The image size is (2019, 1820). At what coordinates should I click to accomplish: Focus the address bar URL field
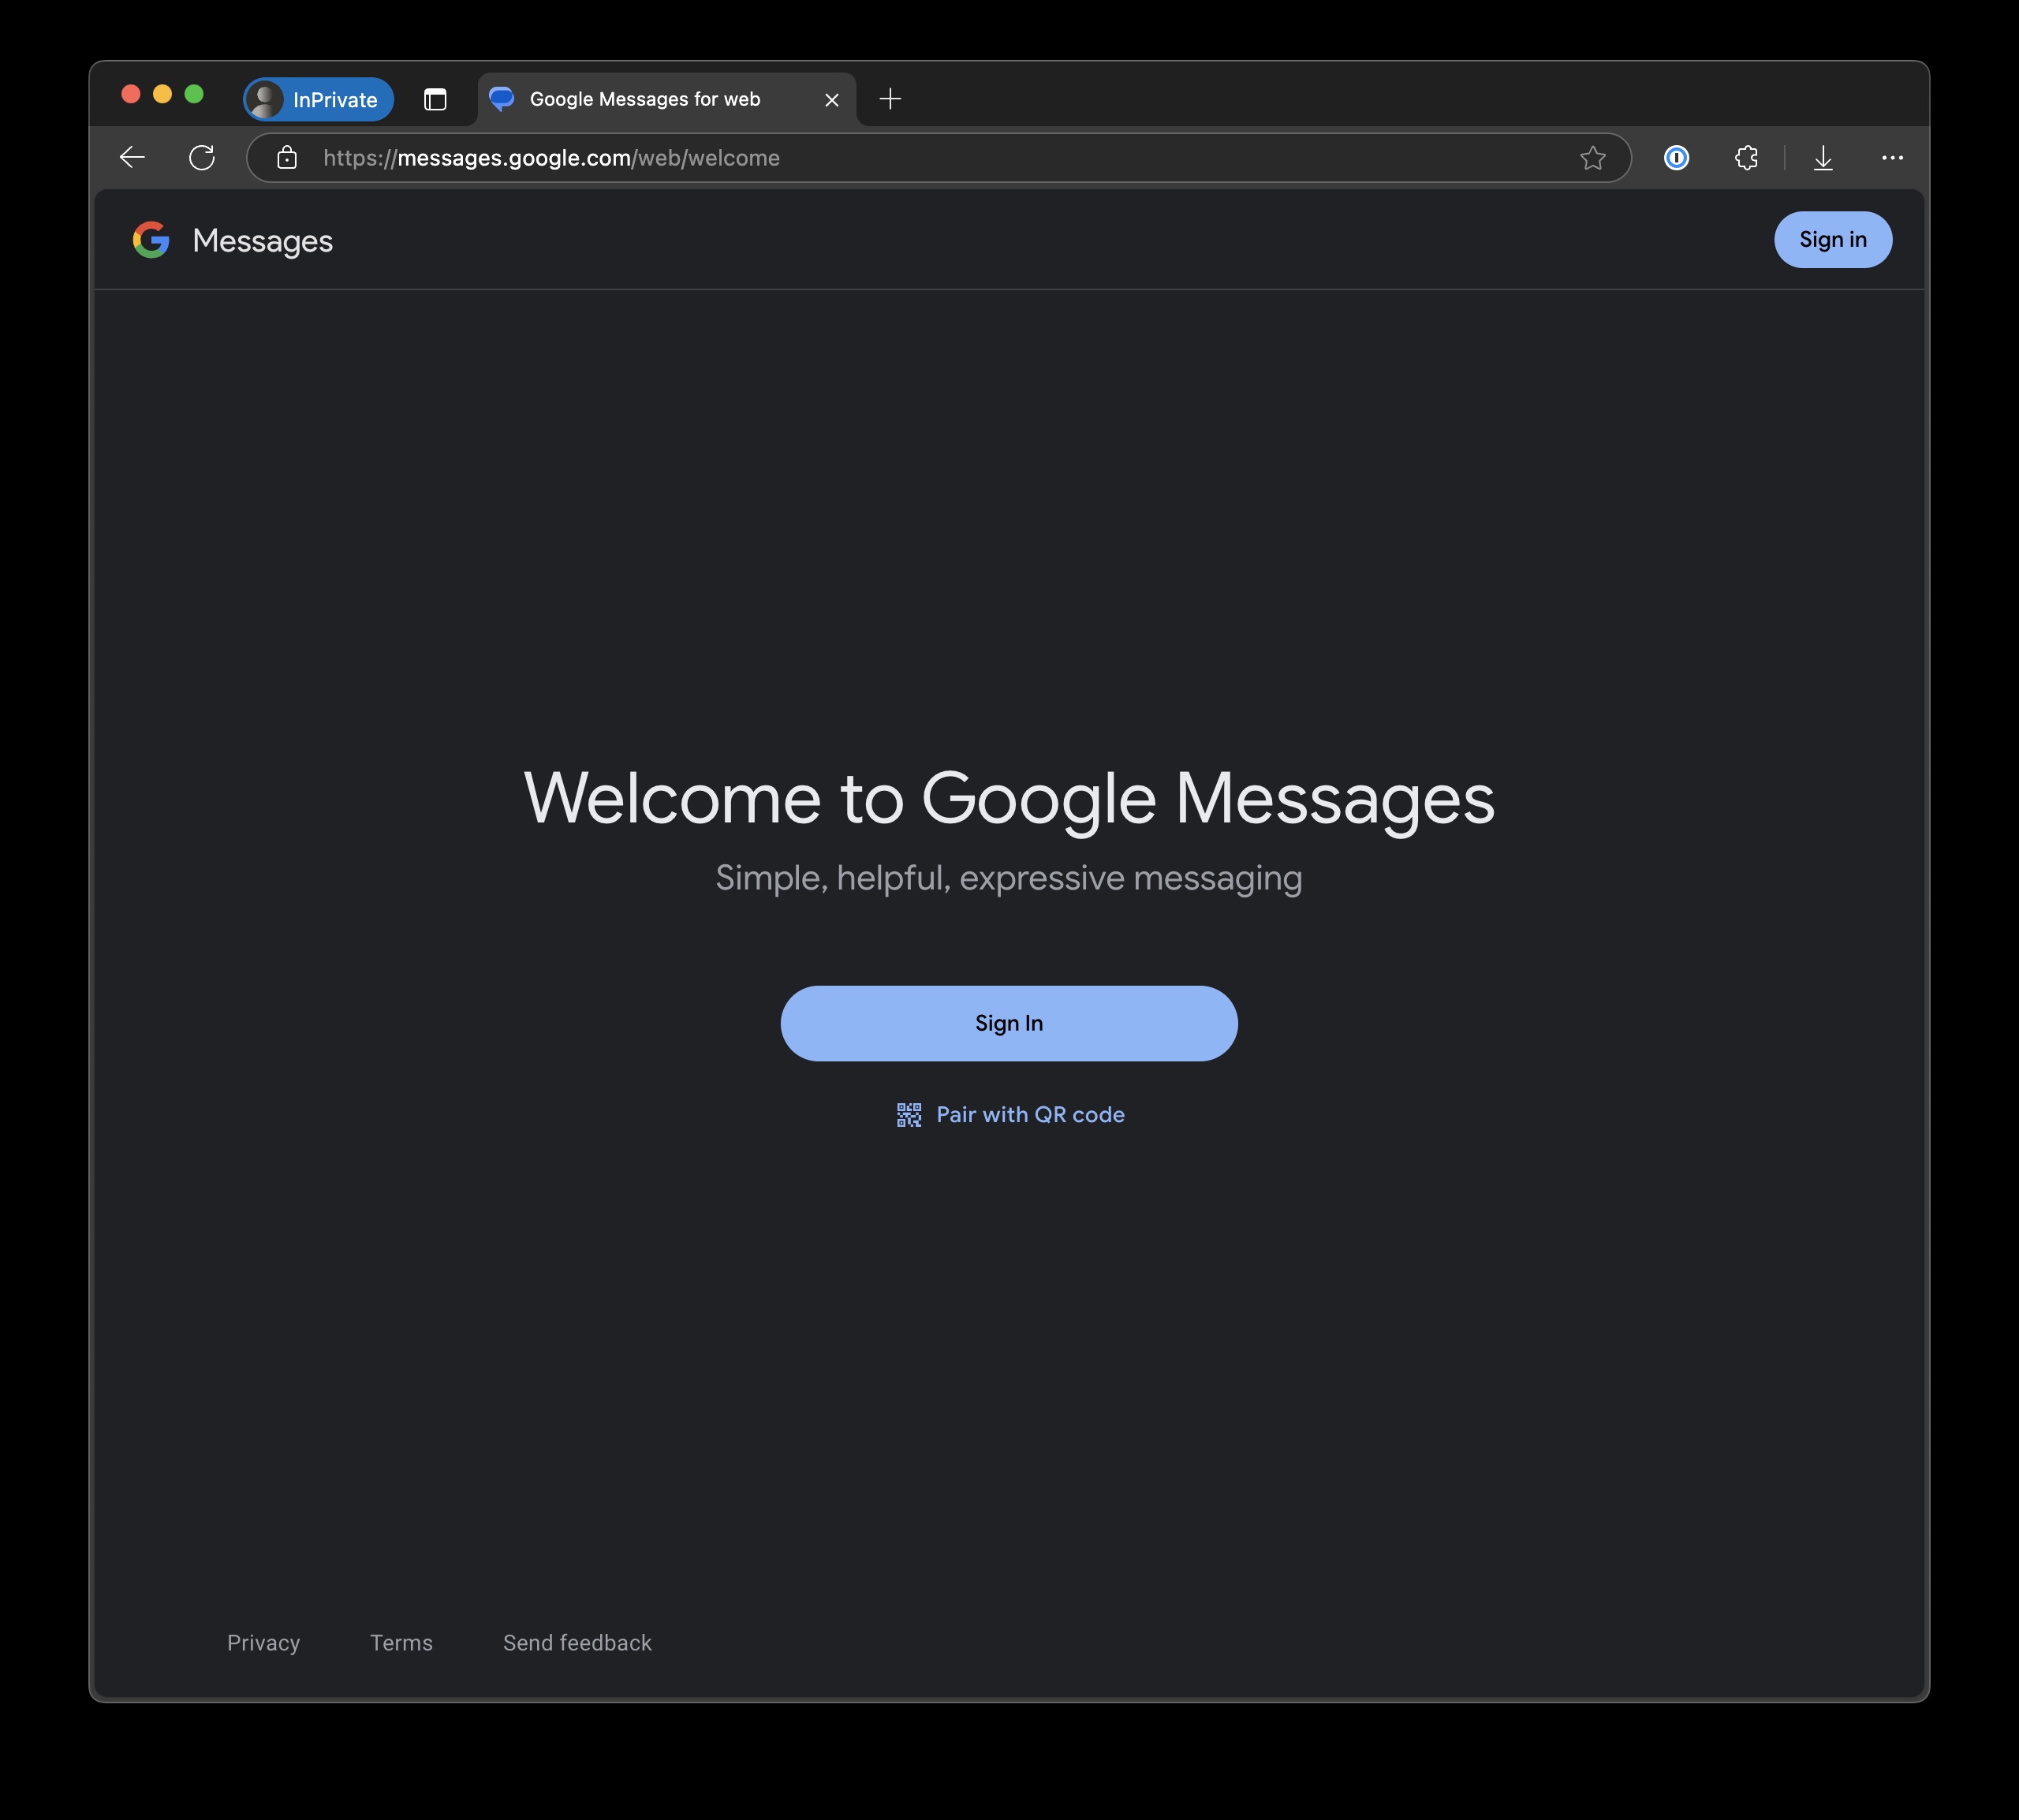pyautogui.click(x=900, y=158)
